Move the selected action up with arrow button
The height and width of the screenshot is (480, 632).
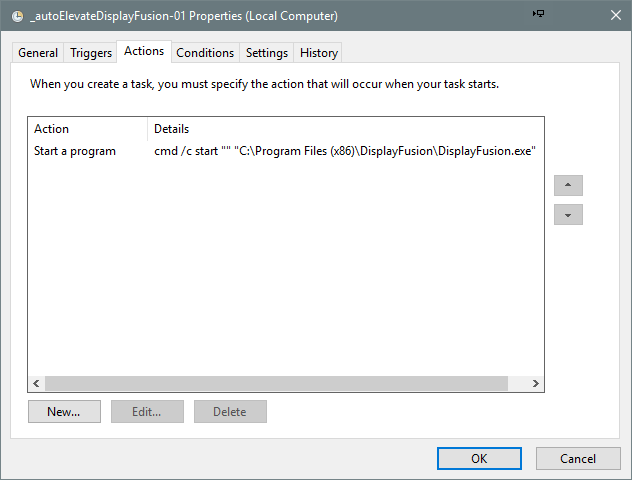(568, 186)
